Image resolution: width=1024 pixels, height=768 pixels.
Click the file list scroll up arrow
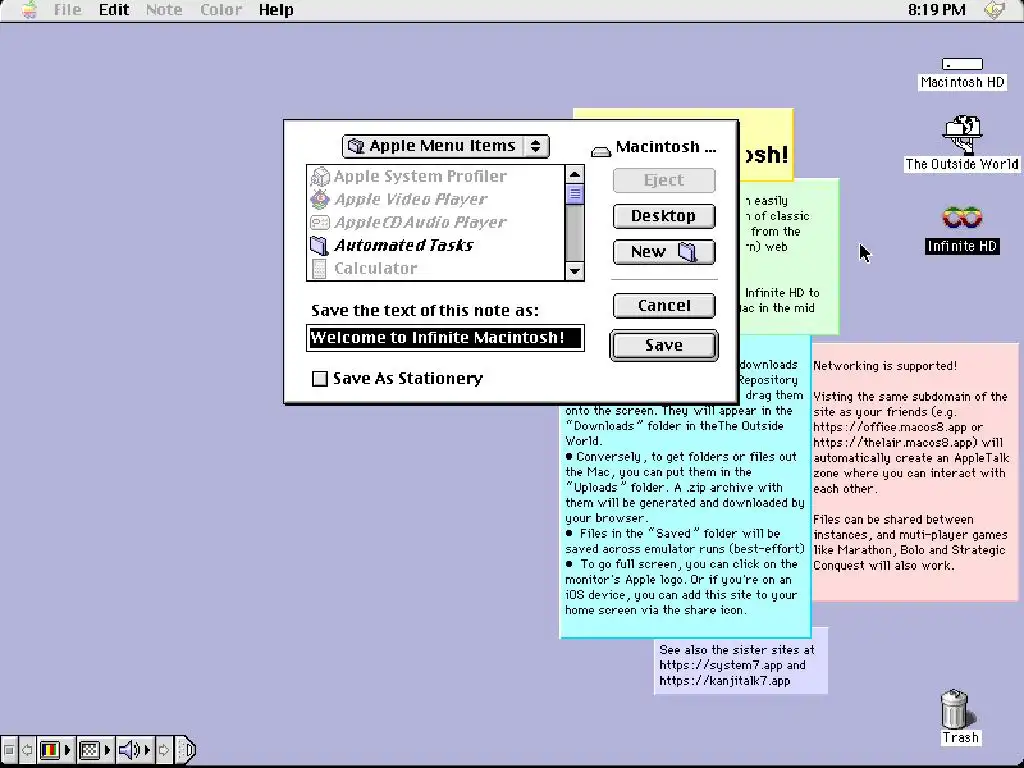pyautogui.click(x=575, y=174)
